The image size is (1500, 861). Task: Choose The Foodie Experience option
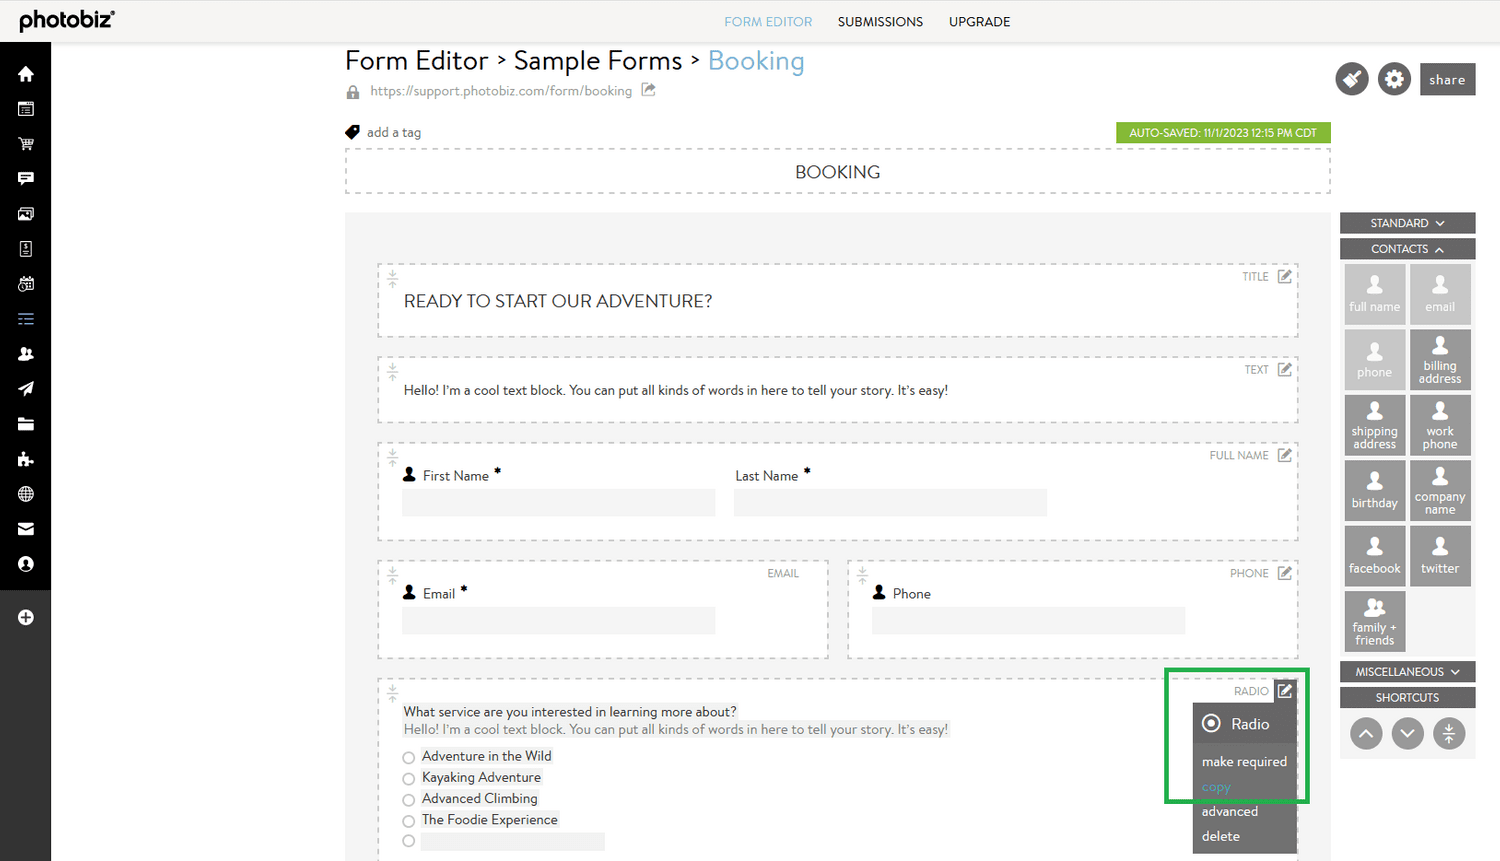(408, 820)
